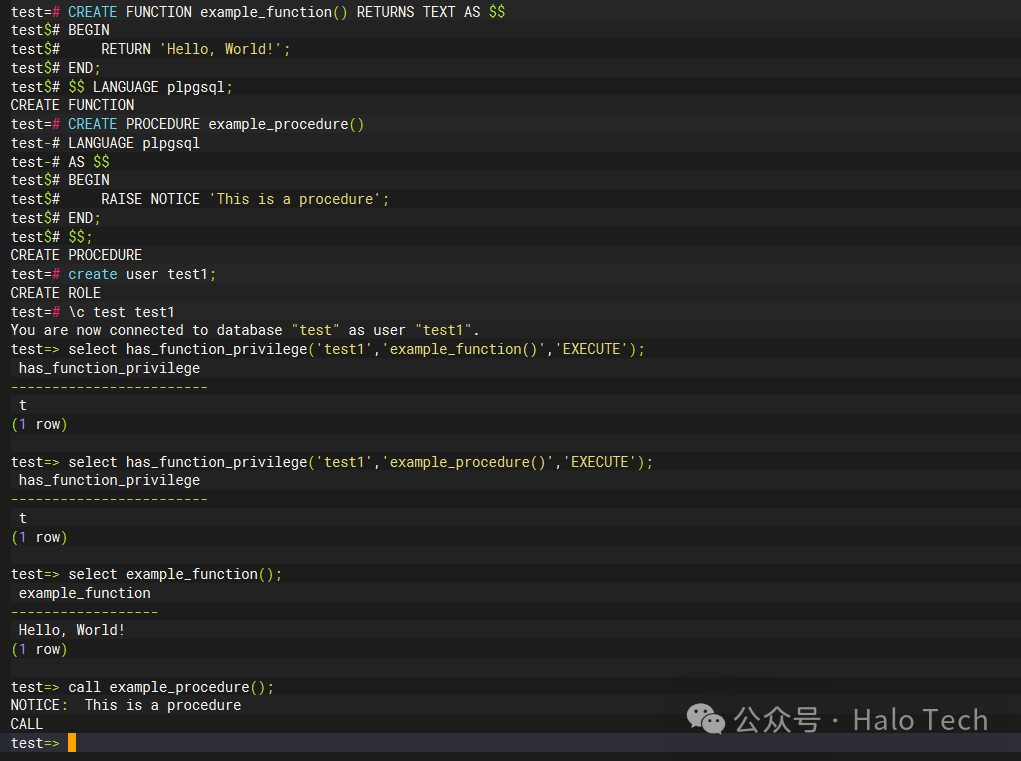This screenshot has height=761, width=1021.
Task: Click the 'CREATE FUNCTION example_function()' command line
Action: click(x=258, y=12)
